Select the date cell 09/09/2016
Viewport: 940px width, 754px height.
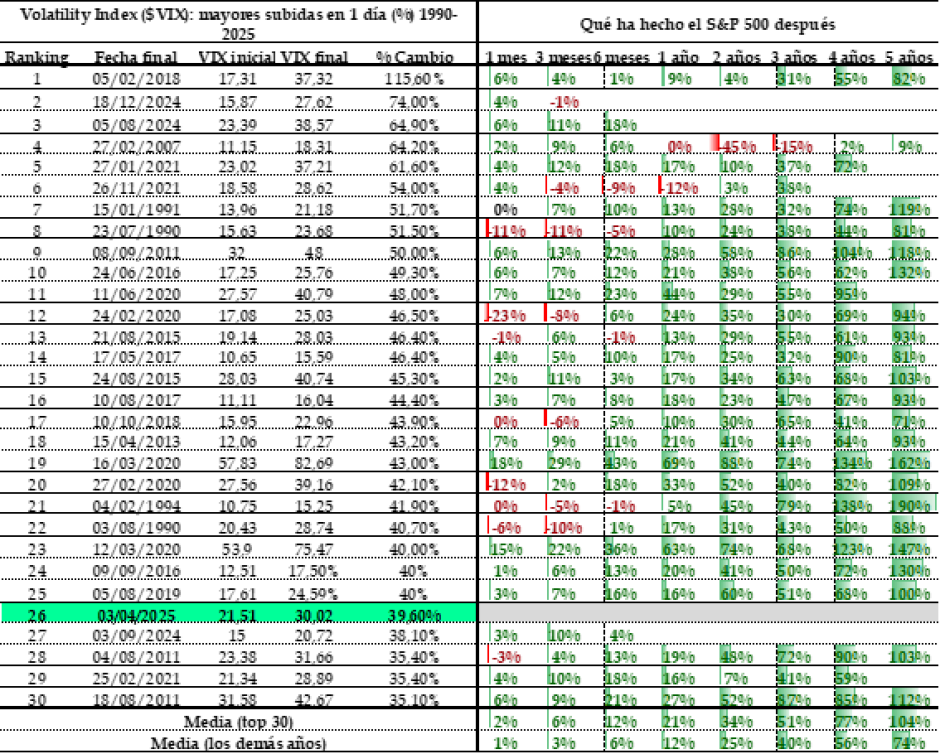(136, 571)
